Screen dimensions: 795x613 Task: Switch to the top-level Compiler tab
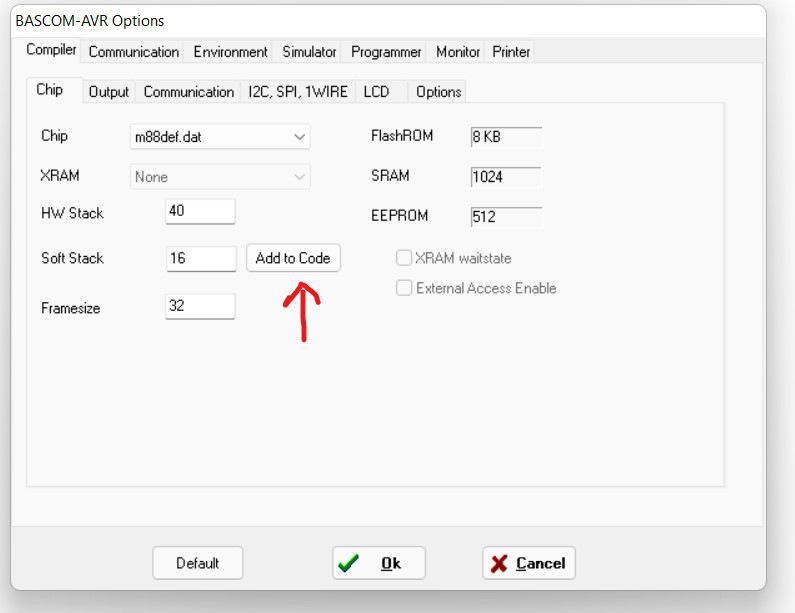pos(51,50)
